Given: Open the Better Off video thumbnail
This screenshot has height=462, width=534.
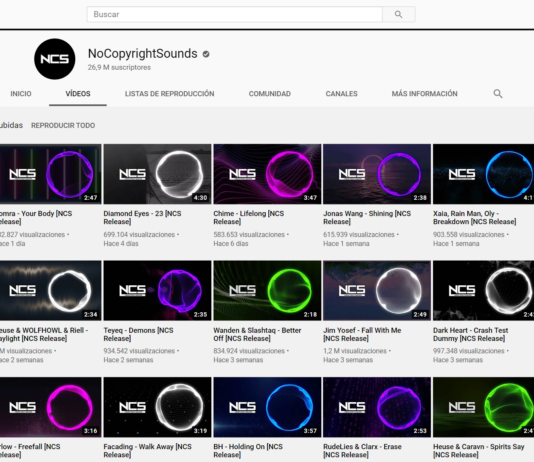Looking at the screenshot, I should point(267,290).
